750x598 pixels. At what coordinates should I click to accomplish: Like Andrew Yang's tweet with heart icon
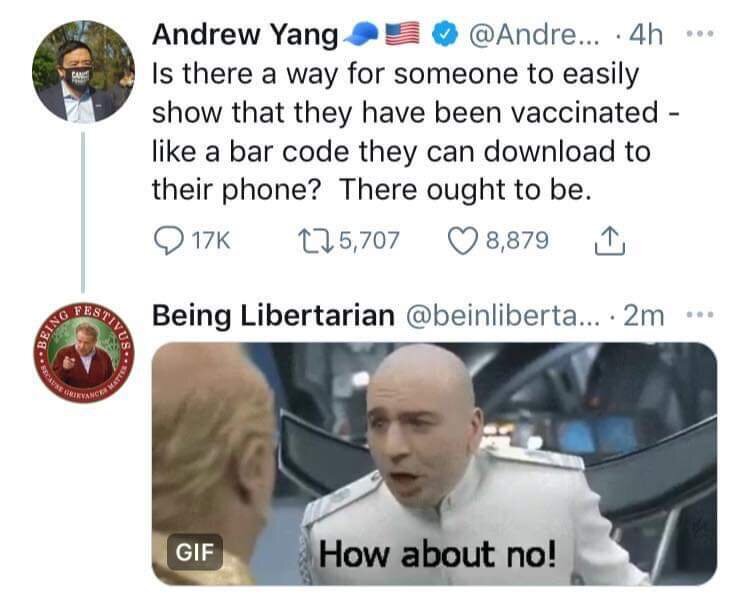pyautogui.click(x=463, y=241)
